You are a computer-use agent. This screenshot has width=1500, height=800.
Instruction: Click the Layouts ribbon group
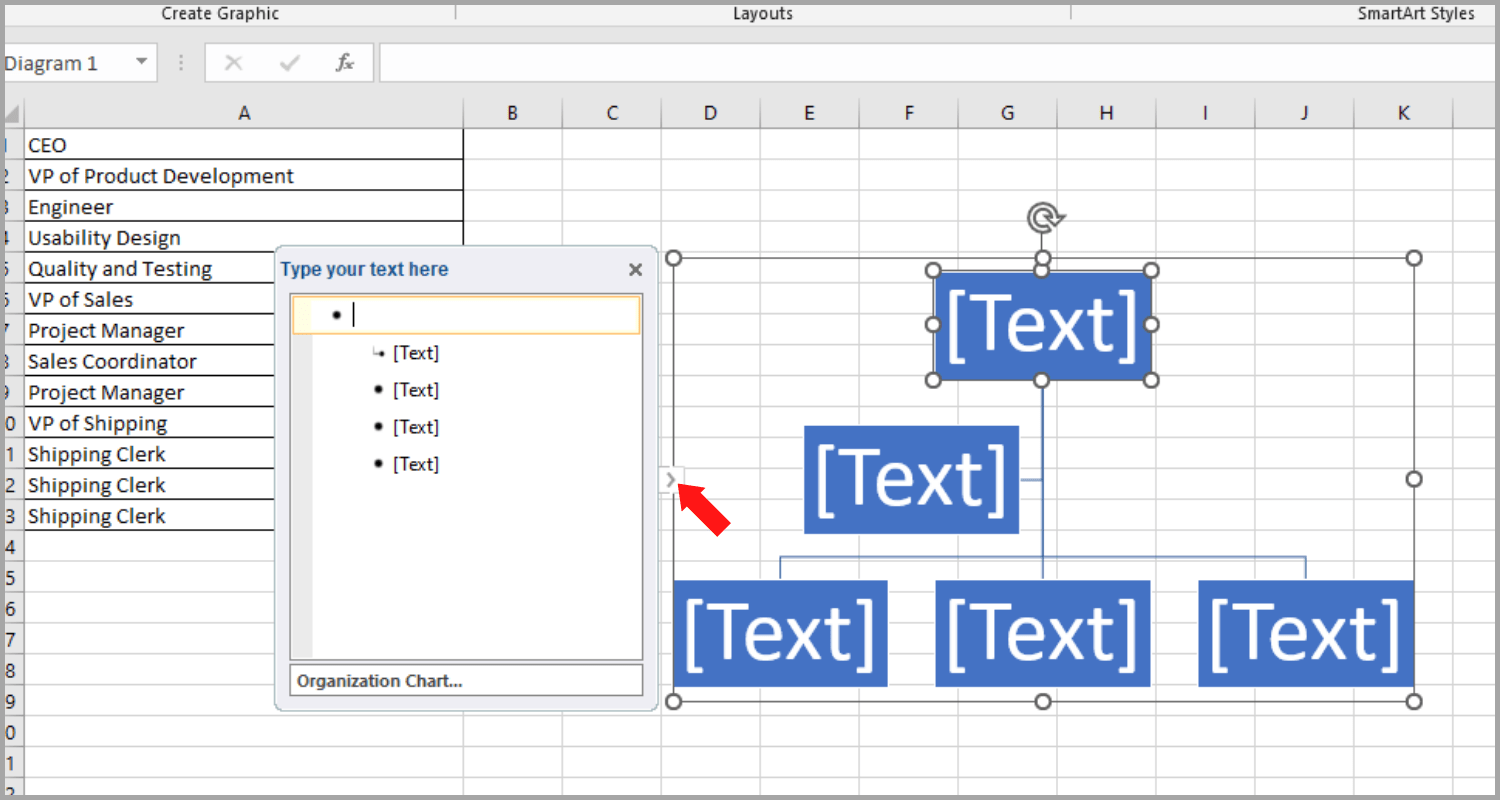[x=762, y=13]
